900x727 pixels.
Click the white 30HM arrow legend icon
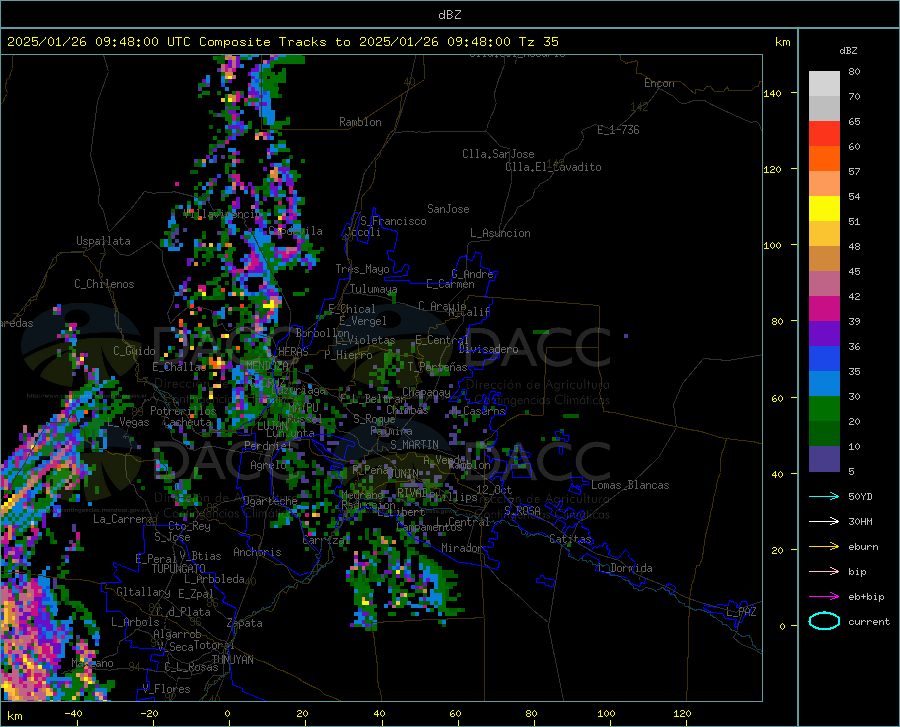[x=824, y=522]
